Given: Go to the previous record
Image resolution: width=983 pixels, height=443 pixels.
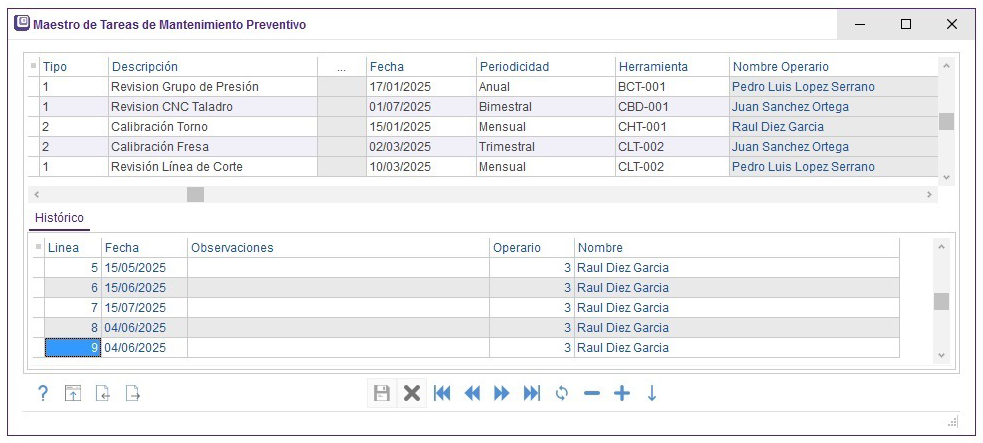Looking at the screenshot, I should click(x=472, y=394).
